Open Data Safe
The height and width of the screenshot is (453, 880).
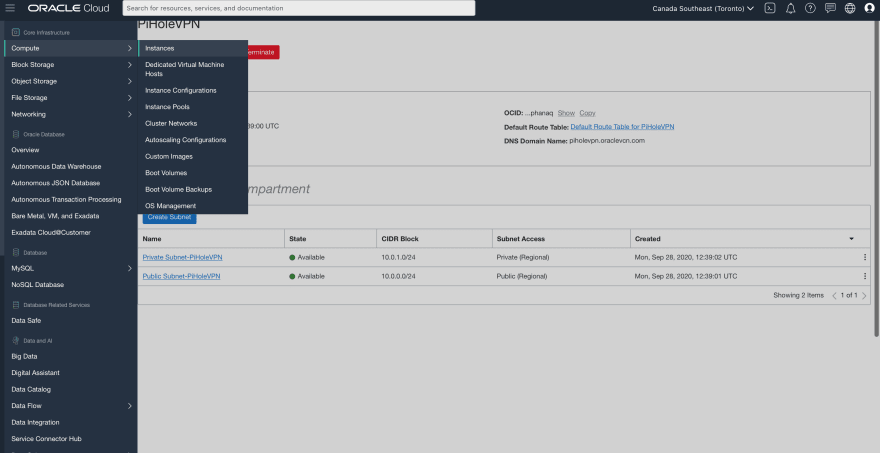click(x=26, y=321)
